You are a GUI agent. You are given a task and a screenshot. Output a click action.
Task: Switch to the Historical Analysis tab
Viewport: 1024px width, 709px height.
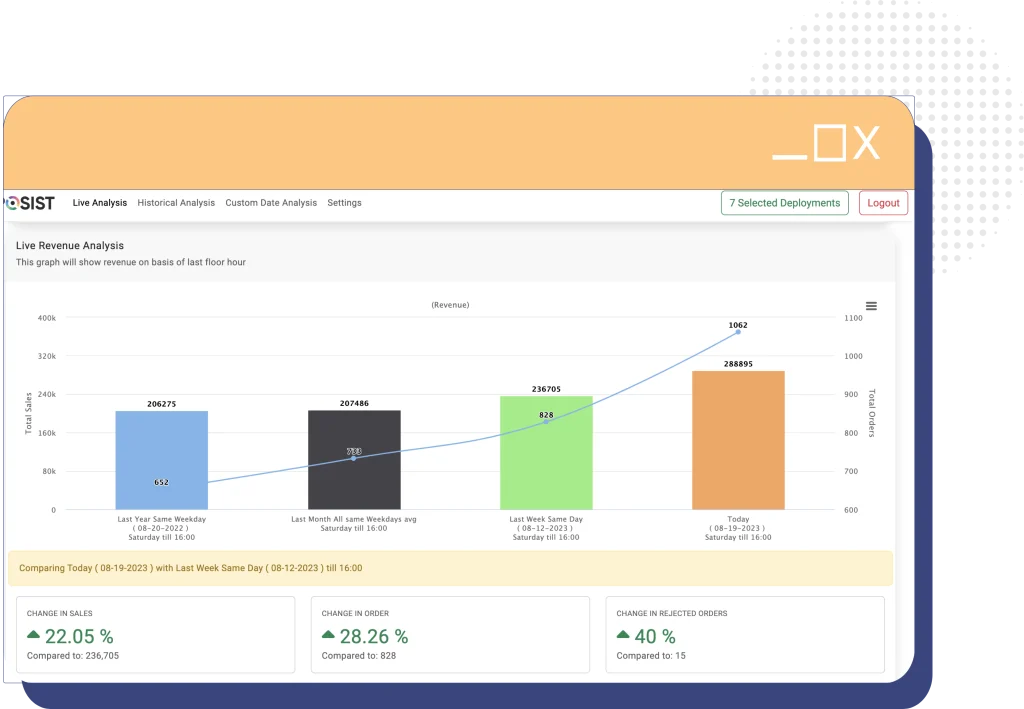(x=176, y=203)
